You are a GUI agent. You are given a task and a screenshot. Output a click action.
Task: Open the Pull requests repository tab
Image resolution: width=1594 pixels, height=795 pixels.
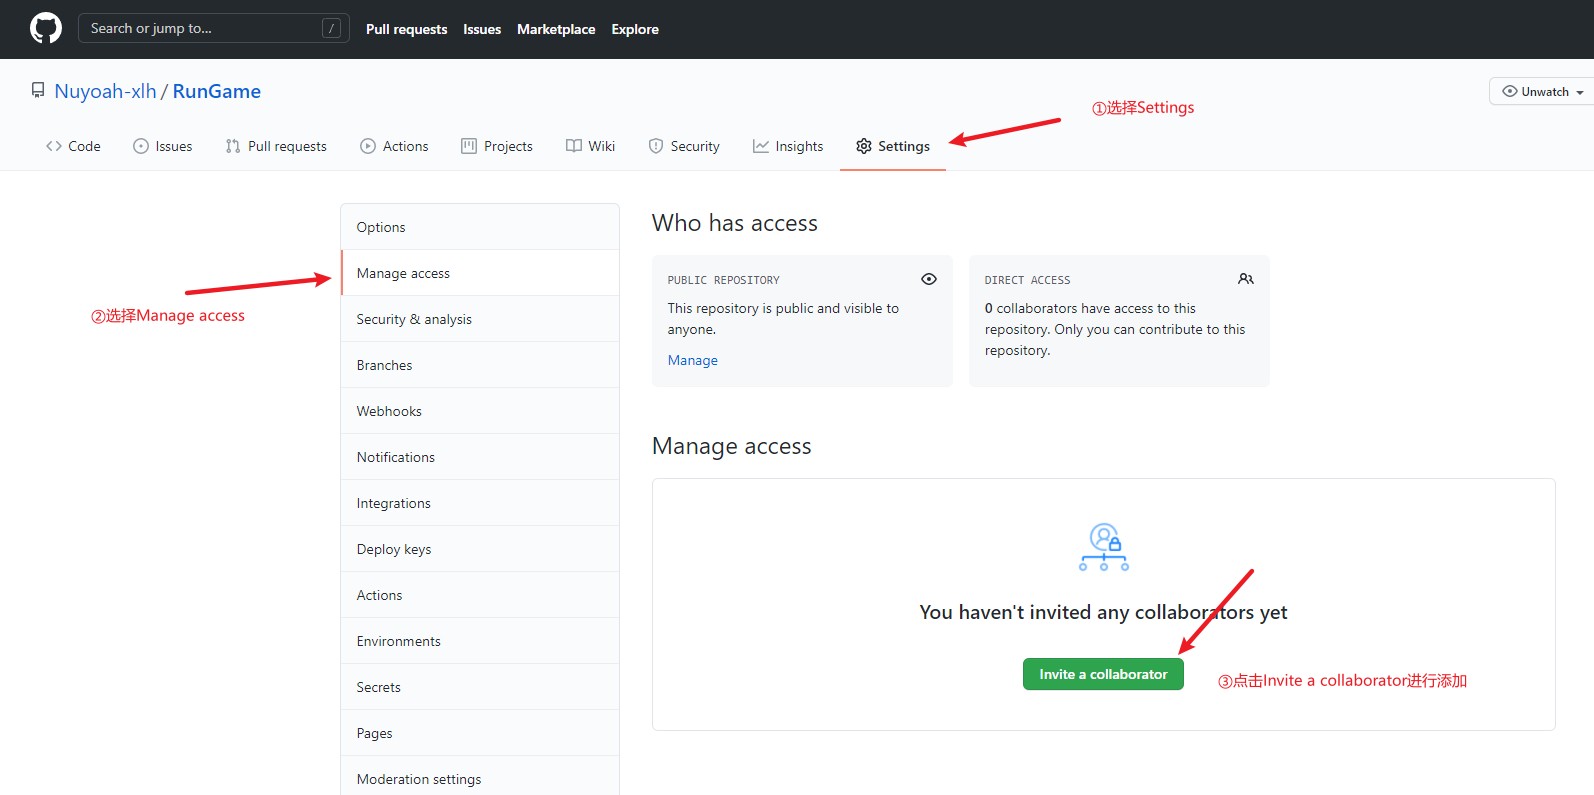click(x=276, y=146)
